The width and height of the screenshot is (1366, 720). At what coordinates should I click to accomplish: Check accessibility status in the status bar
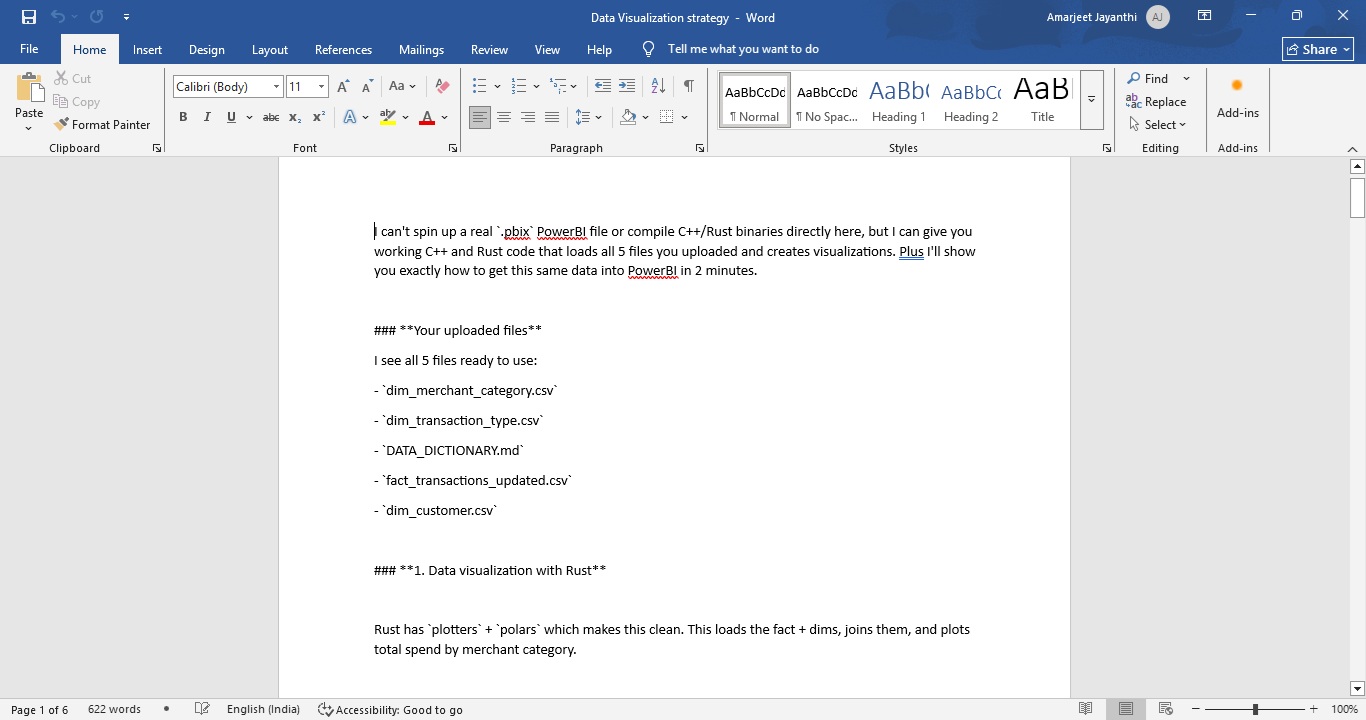coord(390,709)
